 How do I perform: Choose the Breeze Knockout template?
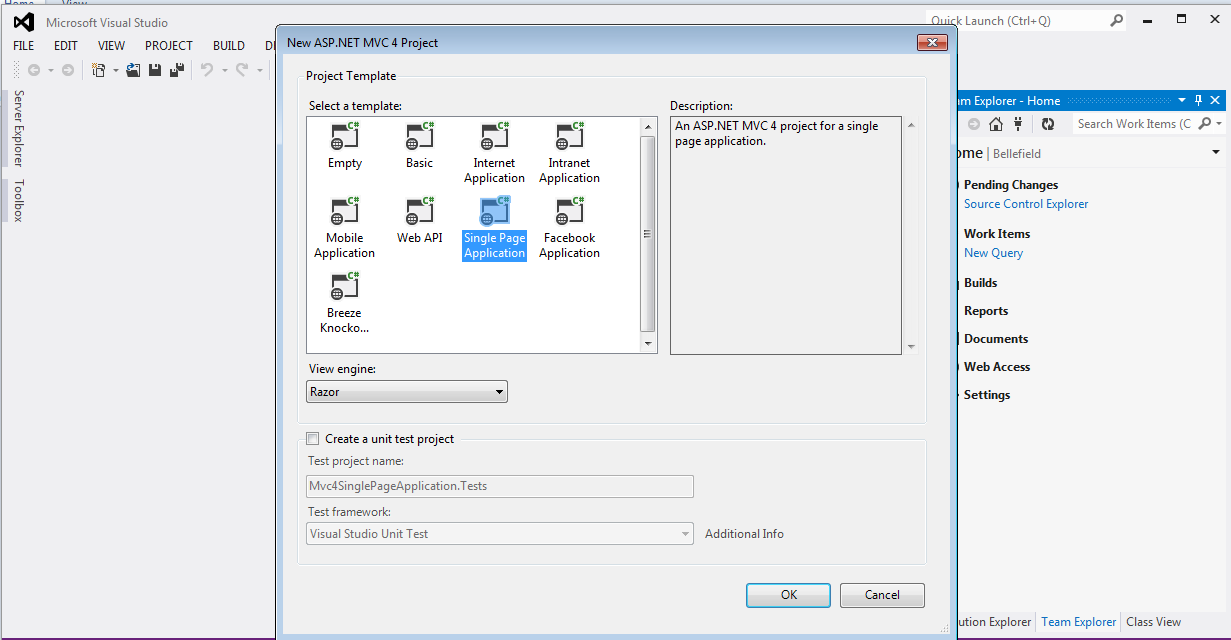coord(345,303)
